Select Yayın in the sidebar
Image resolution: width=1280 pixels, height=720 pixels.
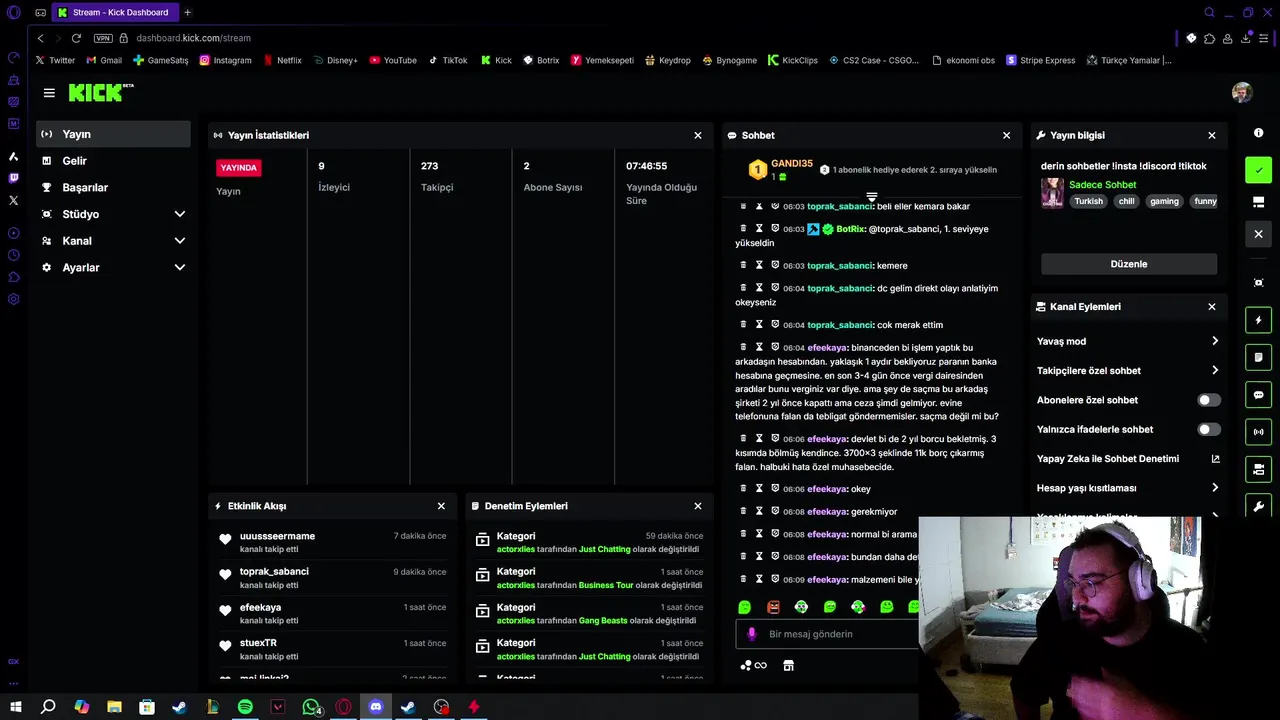(114, 134)
